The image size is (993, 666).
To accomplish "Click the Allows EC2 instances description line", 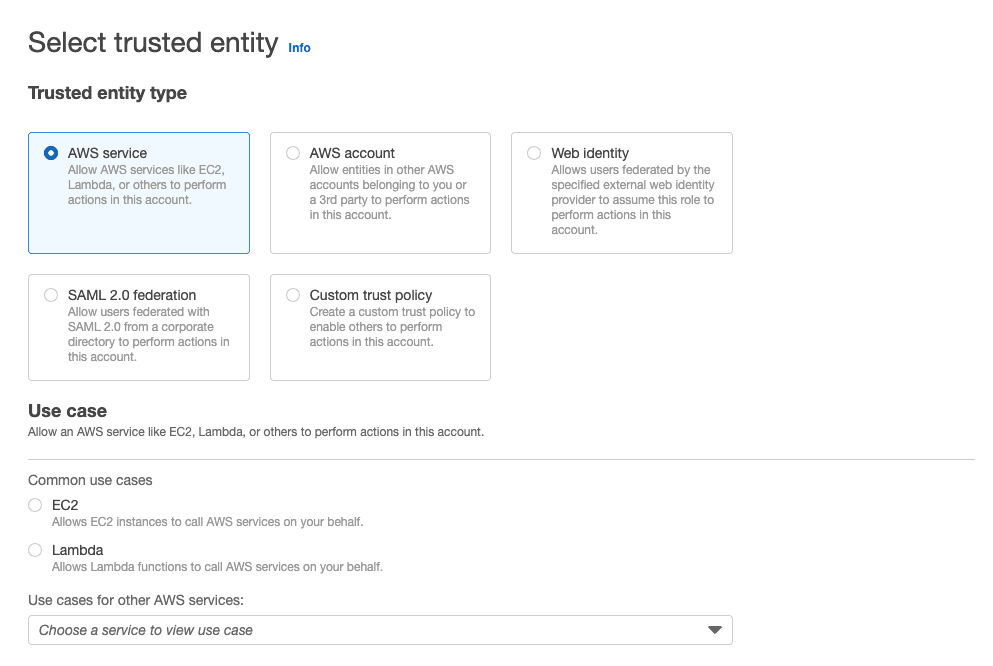I will point(207,522).
